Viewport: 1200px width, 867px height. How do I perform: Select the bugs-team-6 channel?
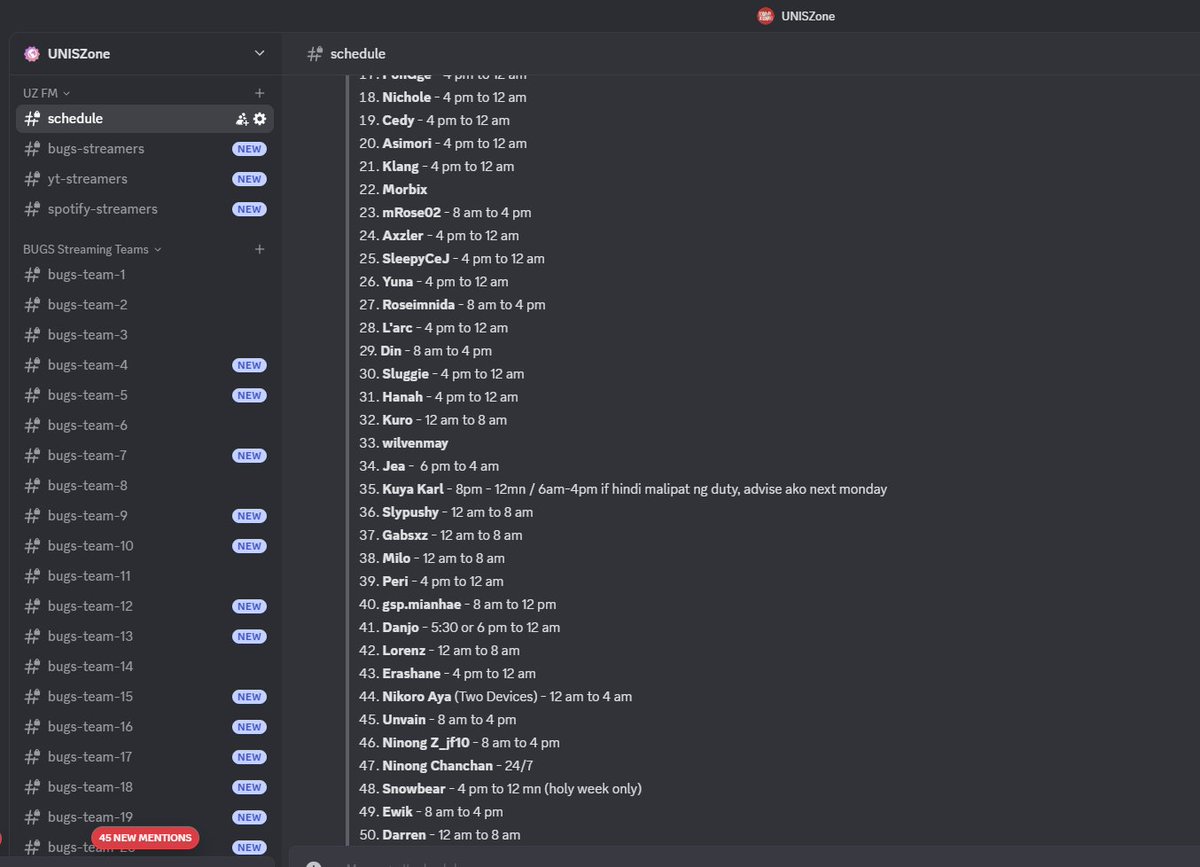point(145,425)
